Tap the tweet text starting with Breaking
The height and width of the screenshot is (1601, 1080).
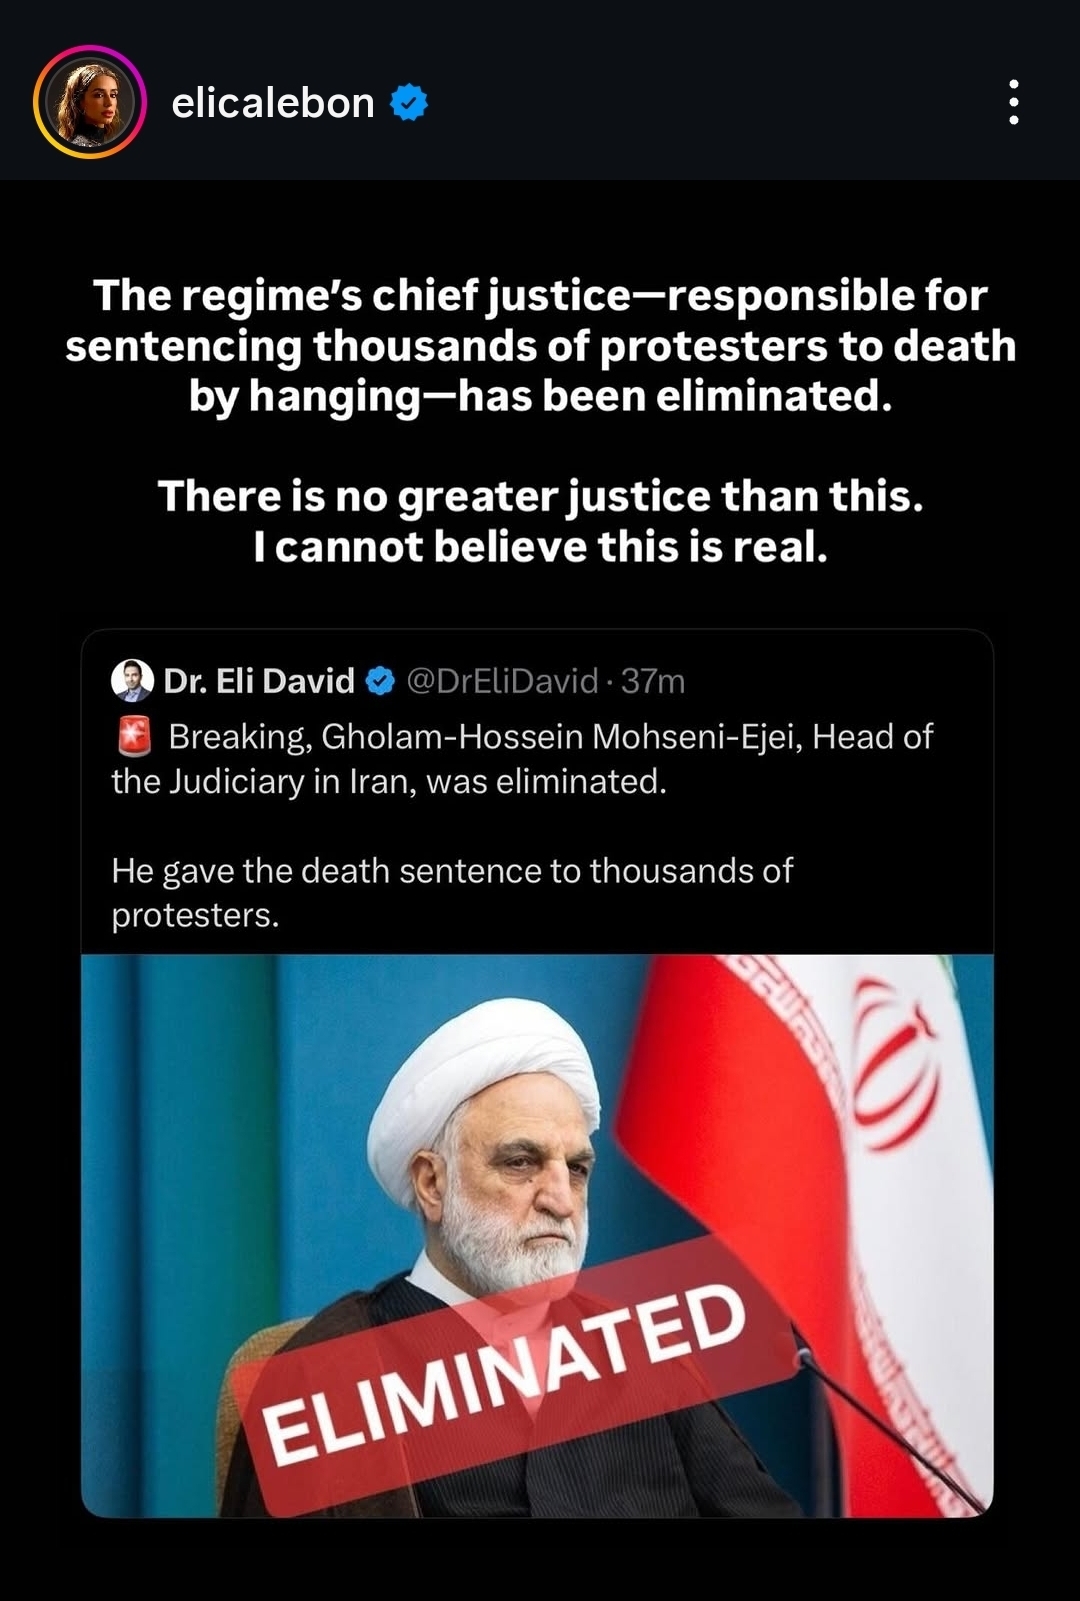522,758
